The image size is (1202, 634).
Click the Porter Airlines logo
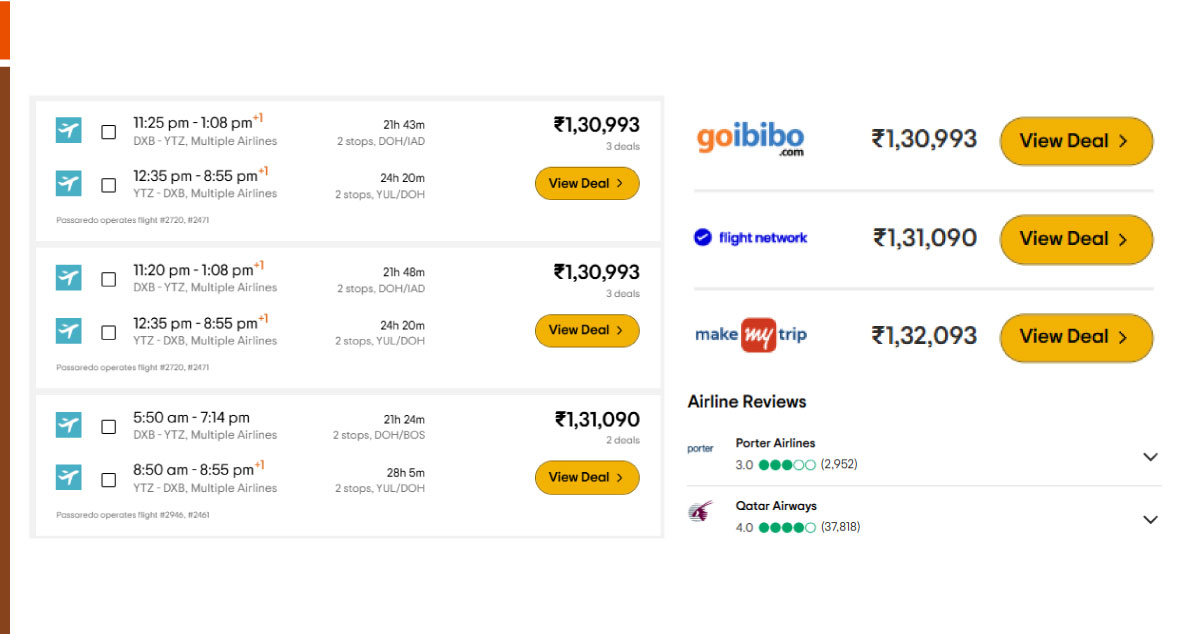coord(700,449)
